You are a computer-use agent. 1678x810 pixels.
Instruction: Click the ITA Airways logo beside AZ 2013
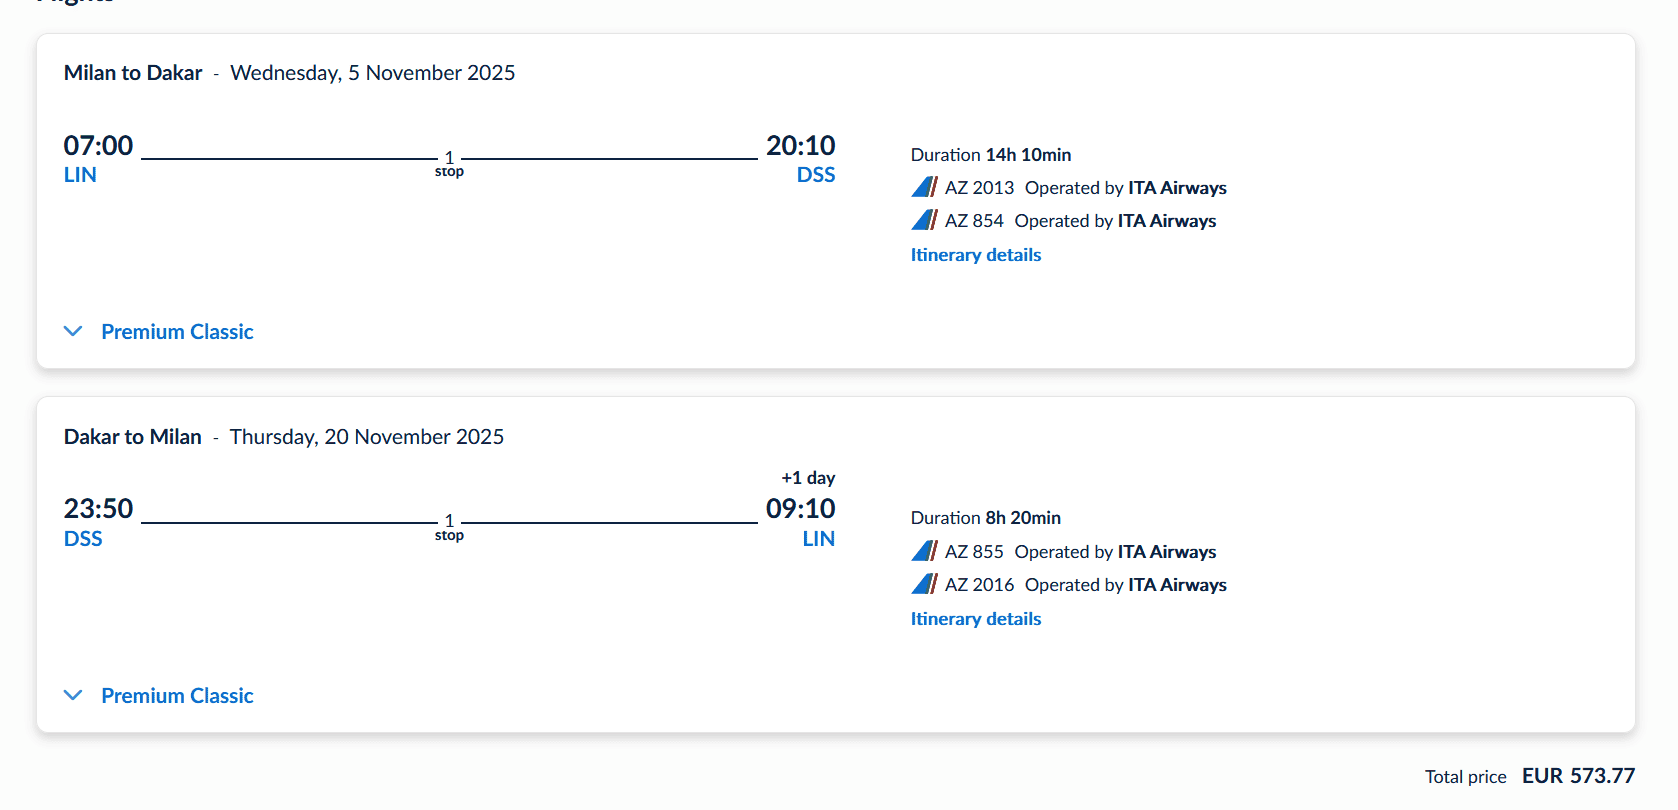pos(924,187)
